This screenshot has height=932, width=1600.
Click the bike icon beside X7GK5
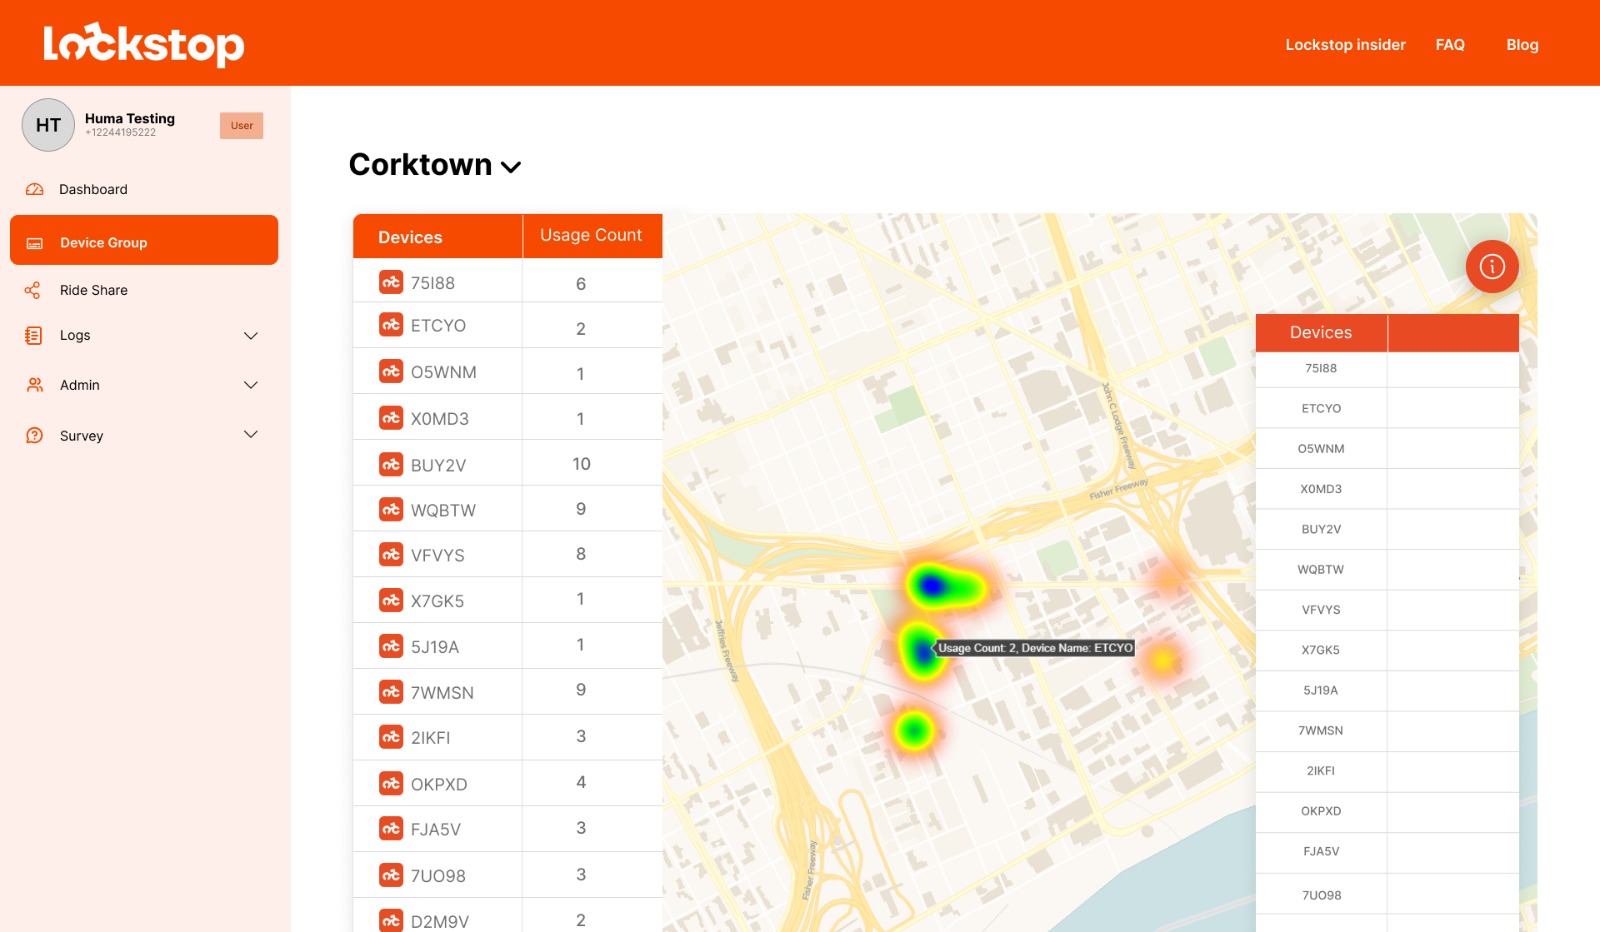click(391, 600)
